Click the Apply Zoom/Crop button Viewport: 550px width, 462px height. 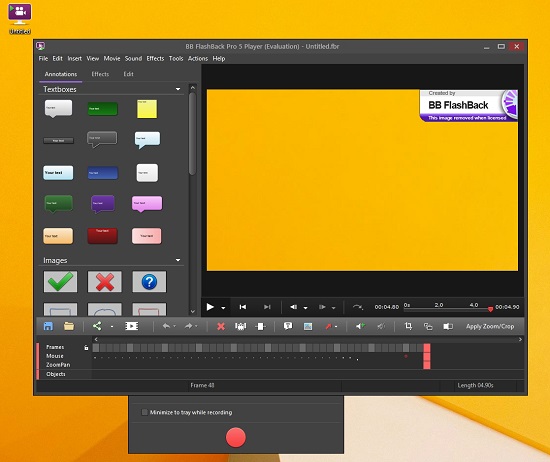point(490,326)
